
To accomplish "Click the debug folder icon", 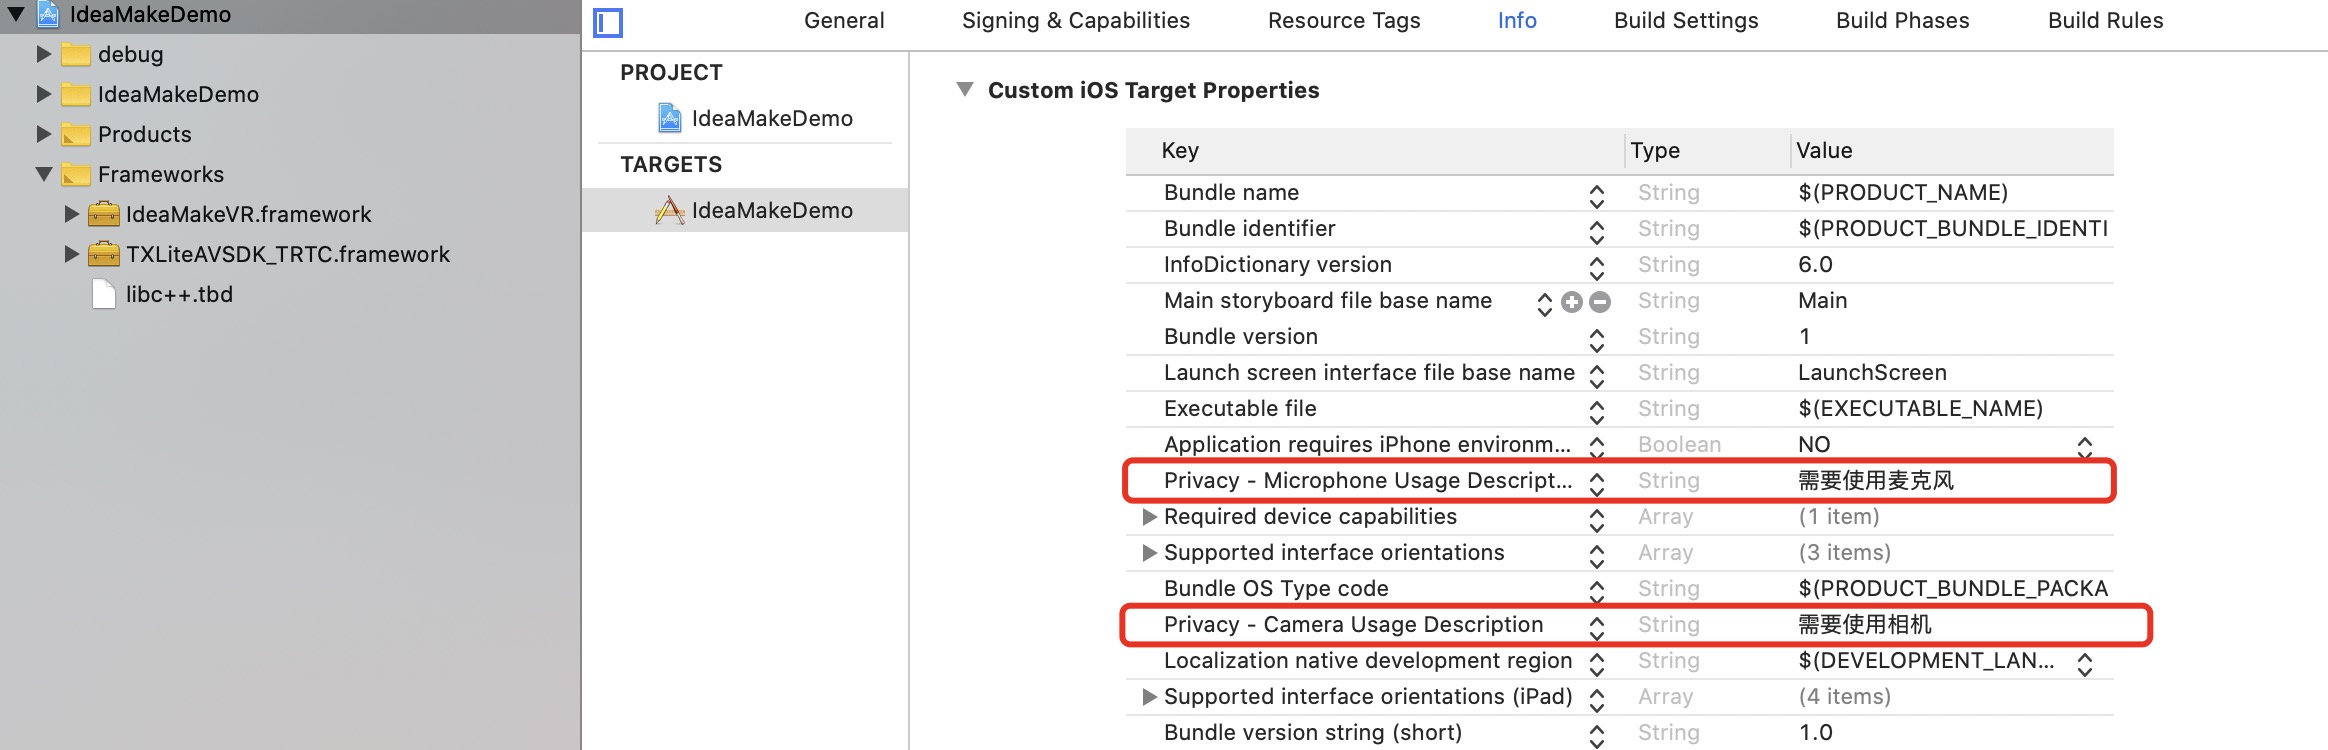I will point(76,54).
